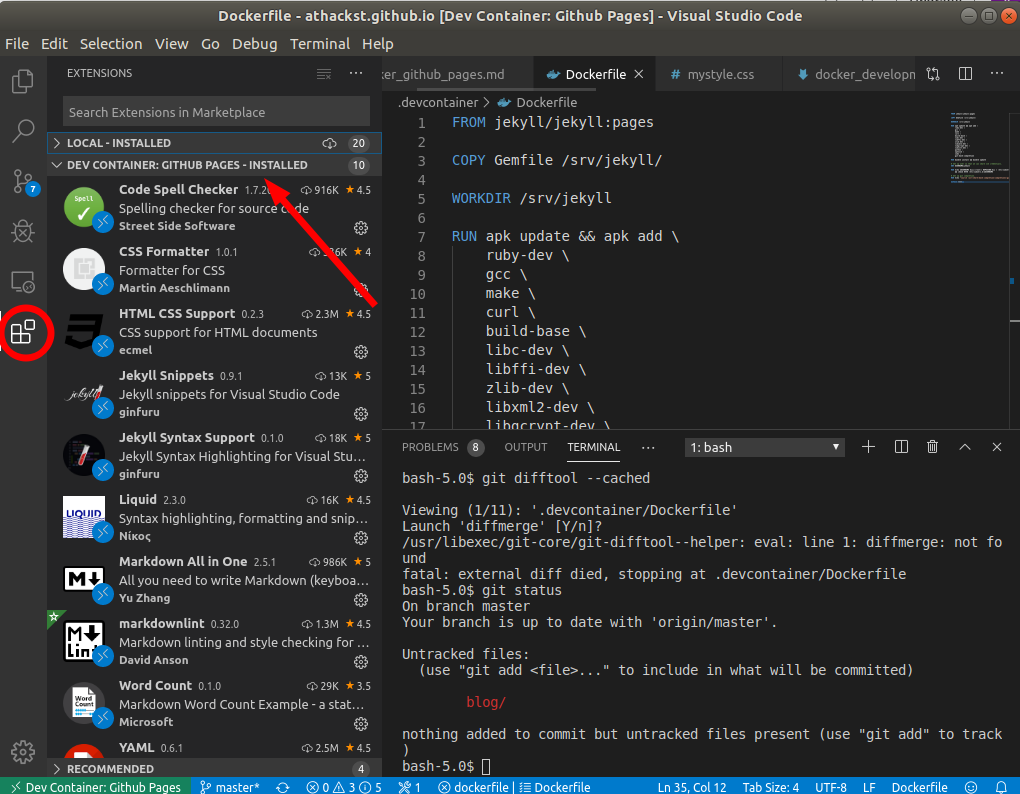The width and height of the screenshot is (1020, 794).
Task: Create a new terminal with plus icon
Action: (x=868, y=447)
